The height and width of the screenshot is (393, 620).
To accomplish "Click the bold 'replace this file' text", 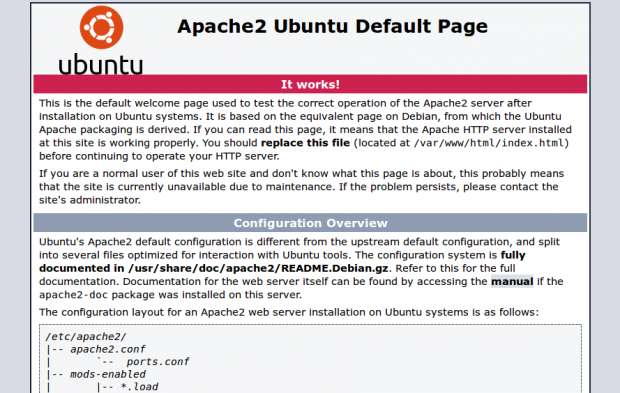I will point(305,143).
